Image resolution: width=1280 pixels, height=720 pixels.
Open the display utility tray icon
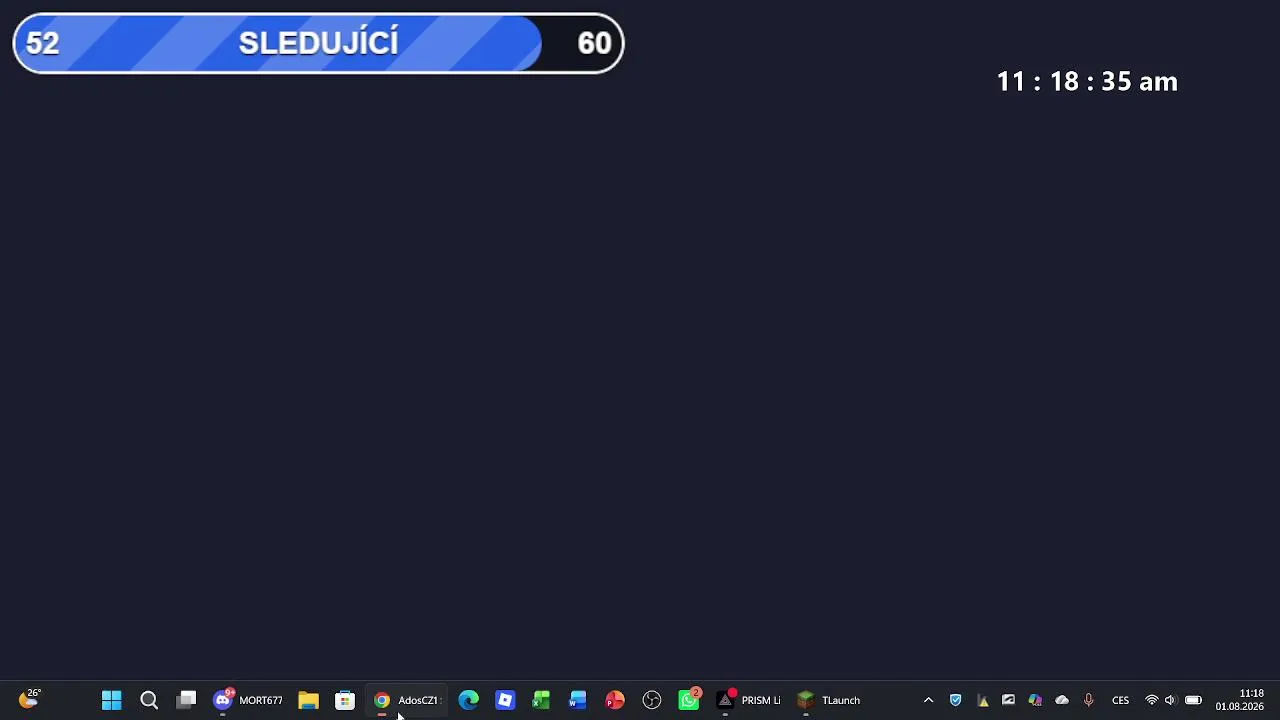(x=1008, y=700)
